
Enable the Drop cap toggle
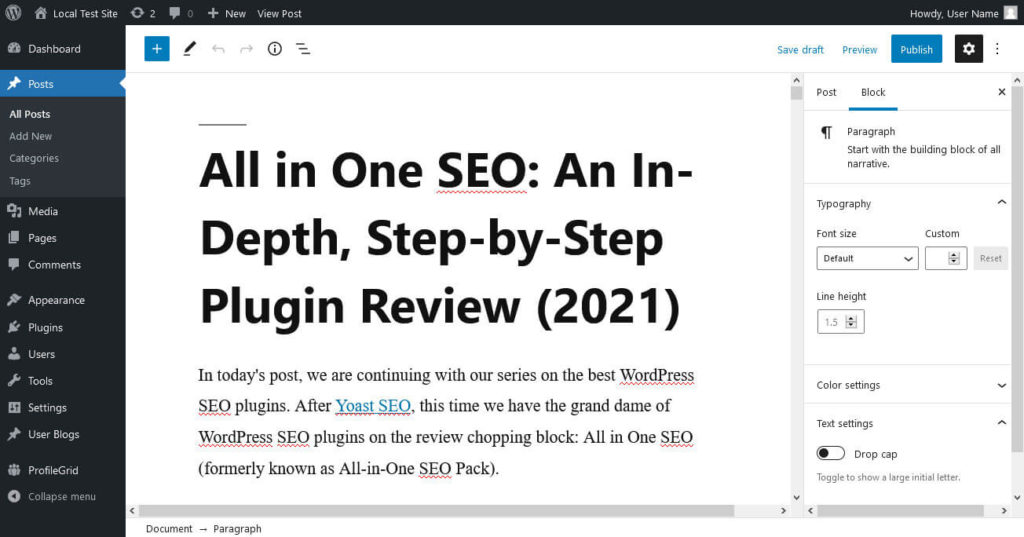click(831, 454)
